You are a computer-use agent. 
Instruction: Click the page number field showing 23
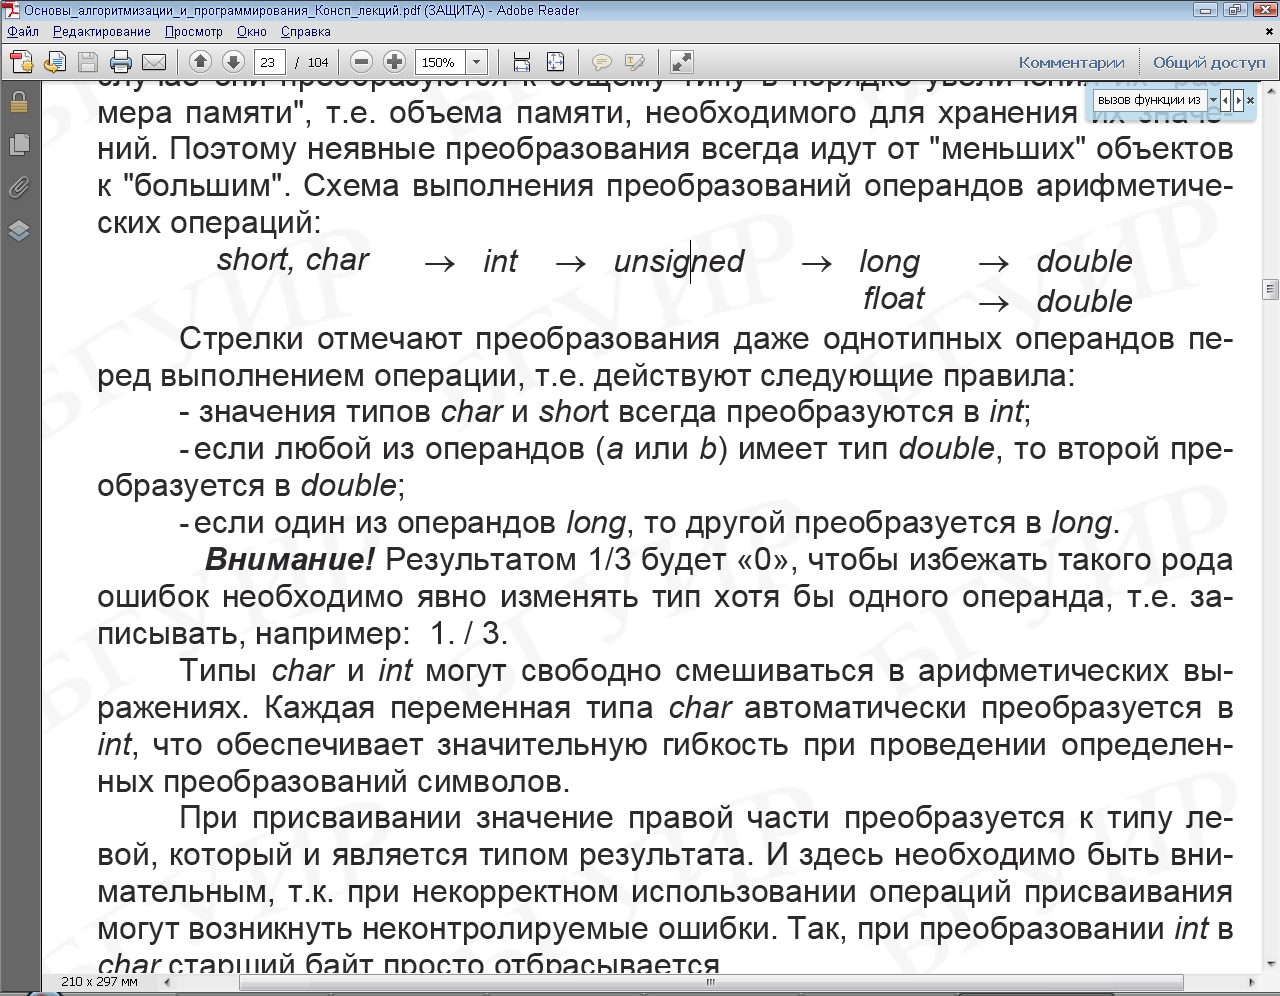269,62
